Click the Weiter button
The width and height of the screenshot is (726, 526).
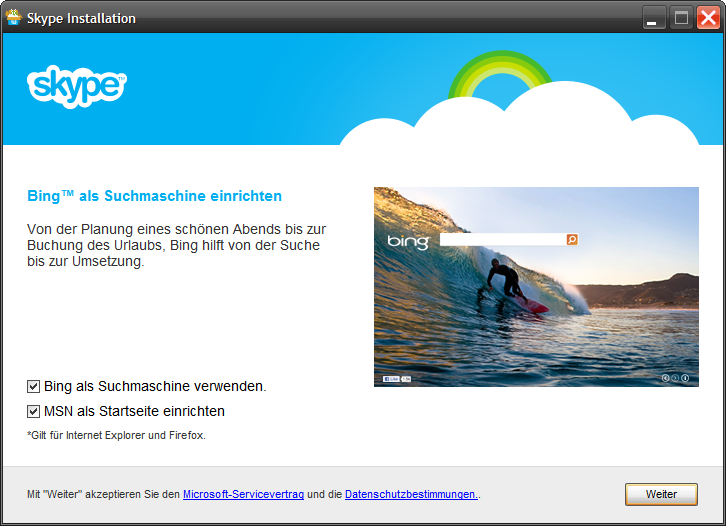[x=661, y=495]
